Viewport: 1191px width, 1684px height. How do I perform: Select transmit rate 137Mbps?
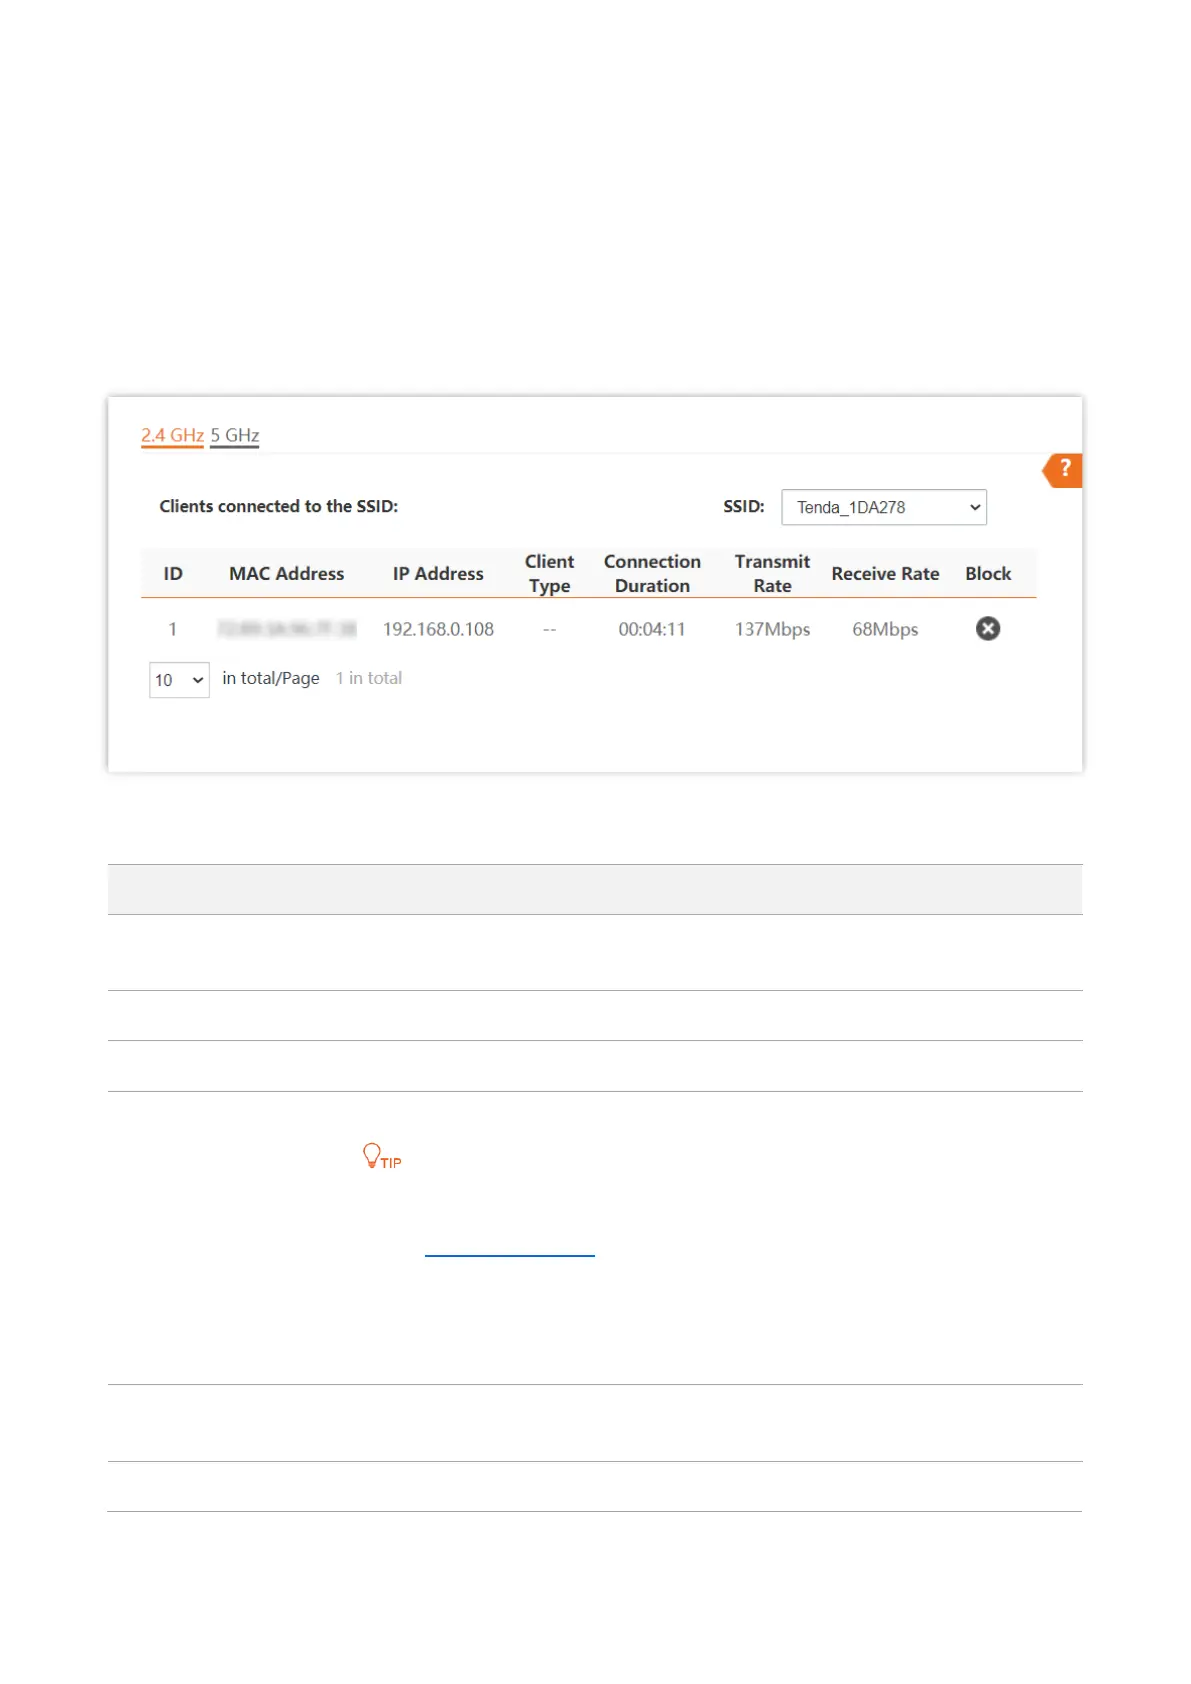[x=772, y=629]
